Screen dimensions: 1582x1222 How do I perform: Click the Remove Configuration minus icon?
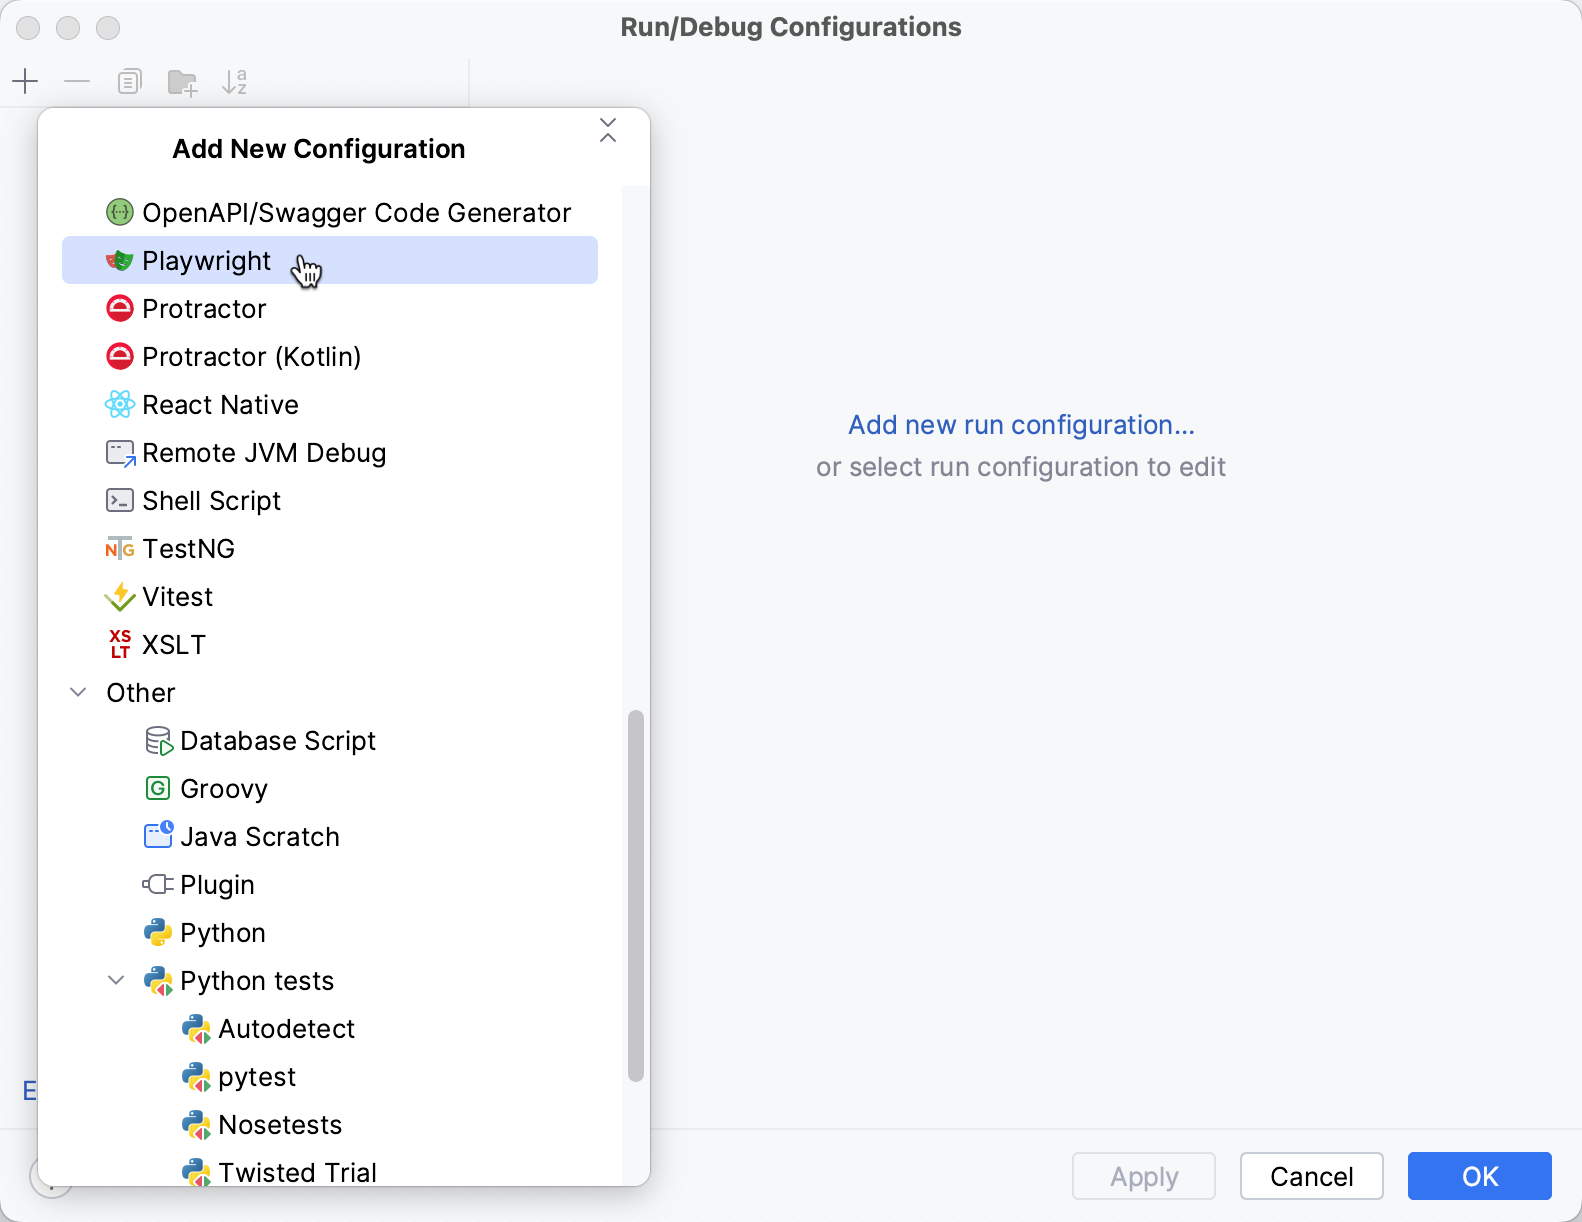pos(77,81)
